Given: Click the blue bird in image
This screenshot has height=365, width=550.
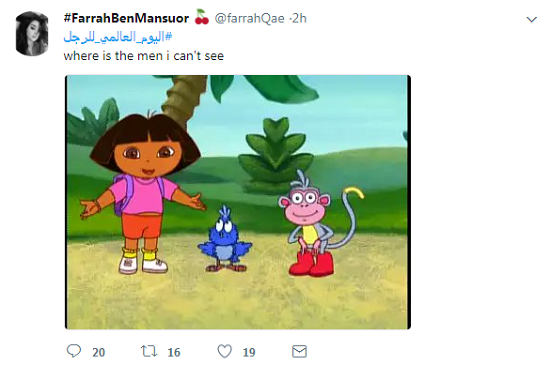Looking at the screenshot, I should (x=224, y=240).
